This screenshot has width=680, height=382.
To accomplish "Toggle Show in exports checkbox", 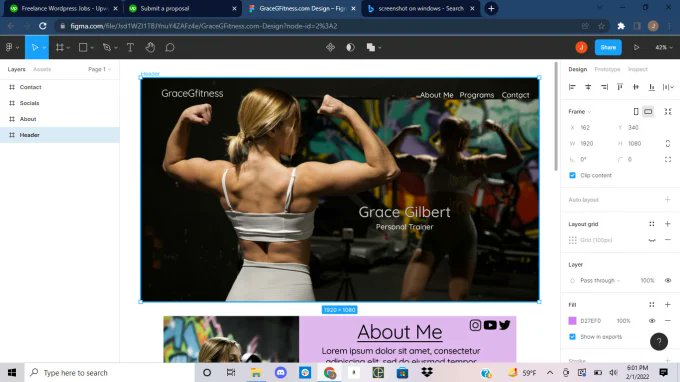I will [572, 336].
